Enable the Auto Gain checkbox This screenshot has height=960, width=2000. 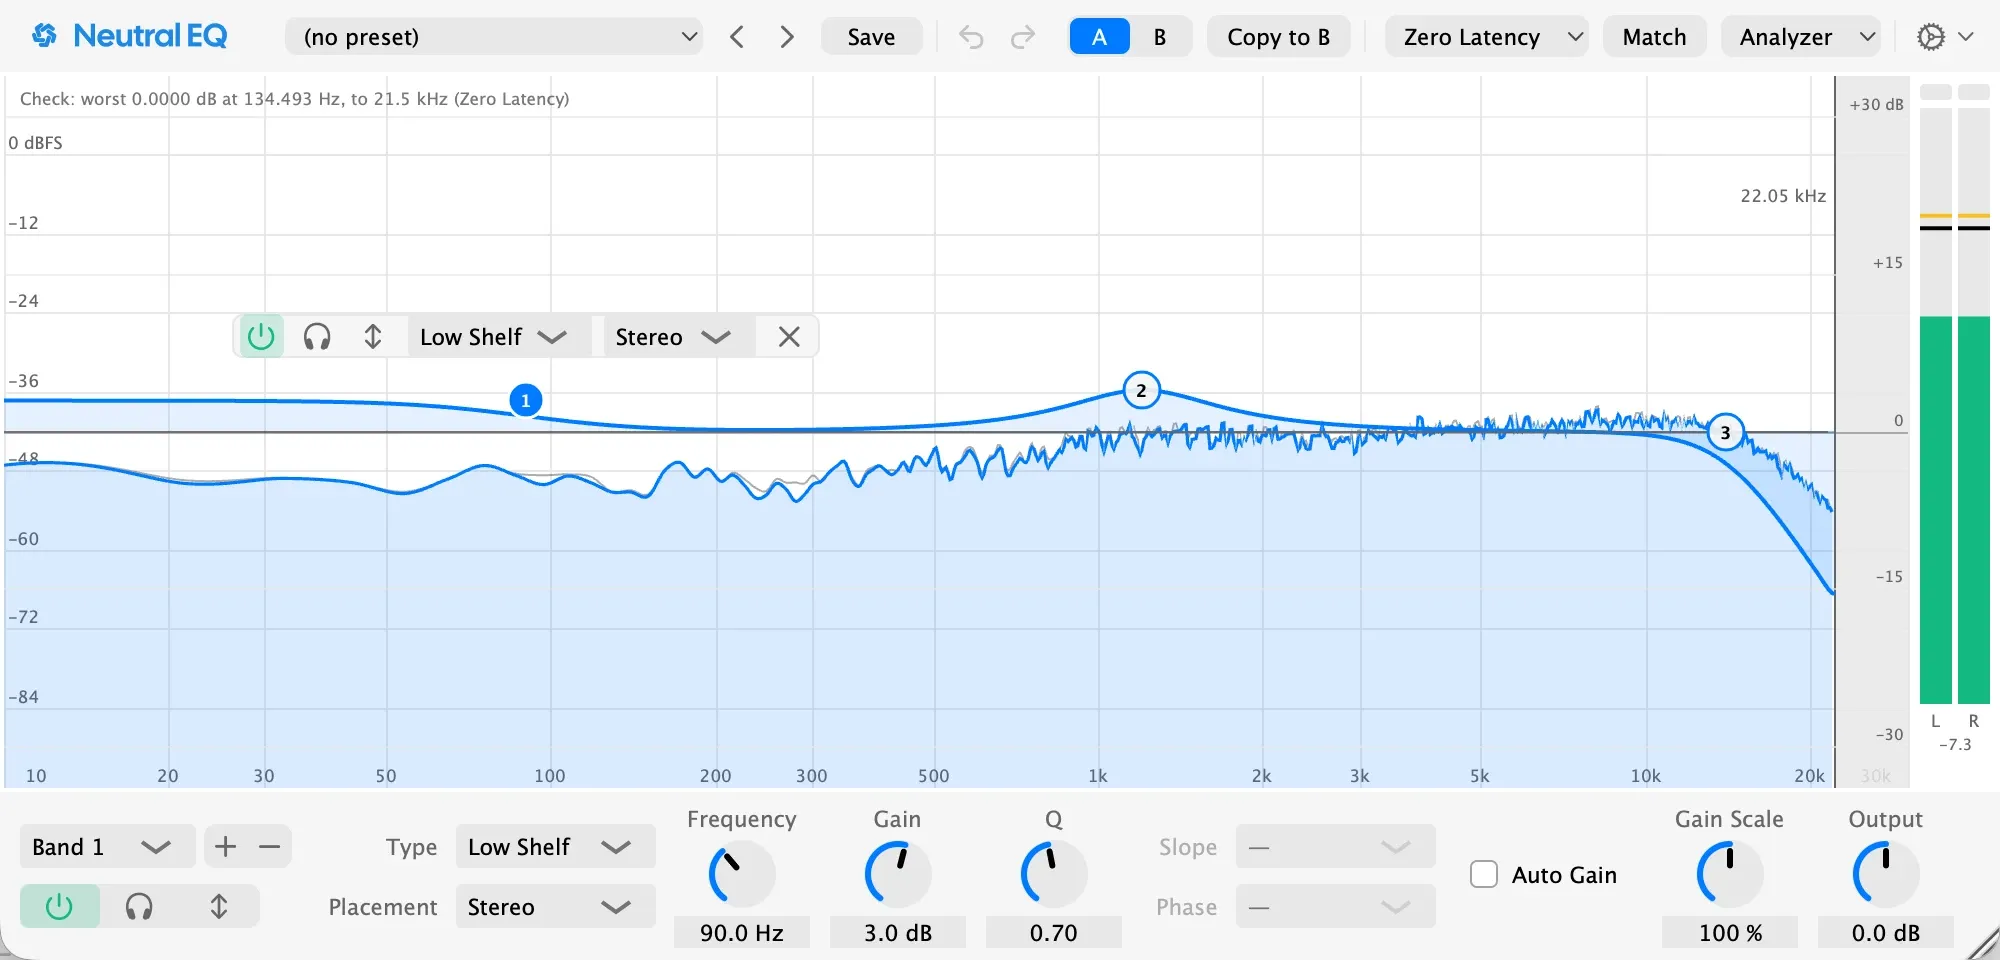click(x=1484, y=874)
